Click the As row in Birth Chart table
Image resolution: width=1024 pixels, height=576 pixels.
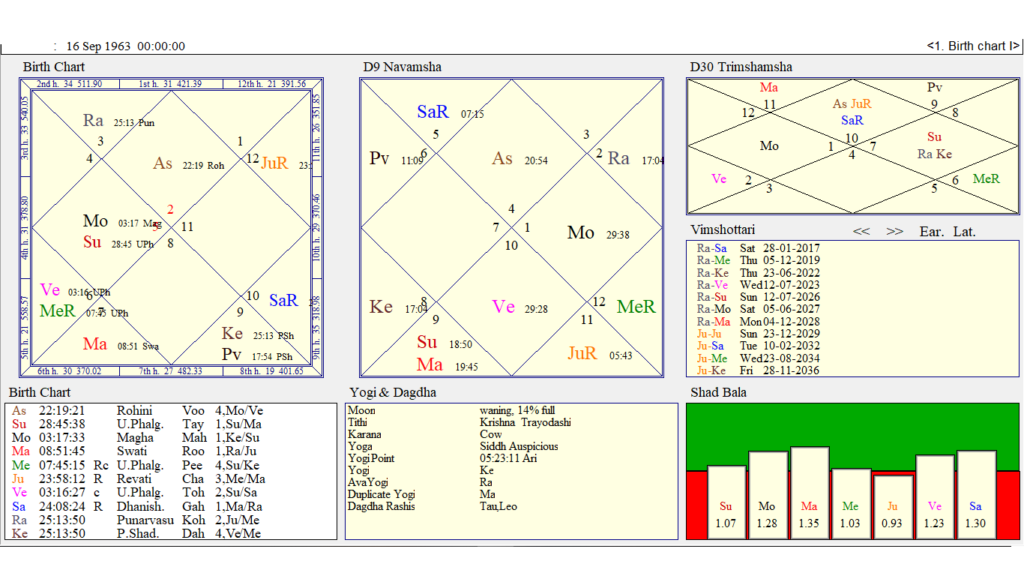click(138, 411)
